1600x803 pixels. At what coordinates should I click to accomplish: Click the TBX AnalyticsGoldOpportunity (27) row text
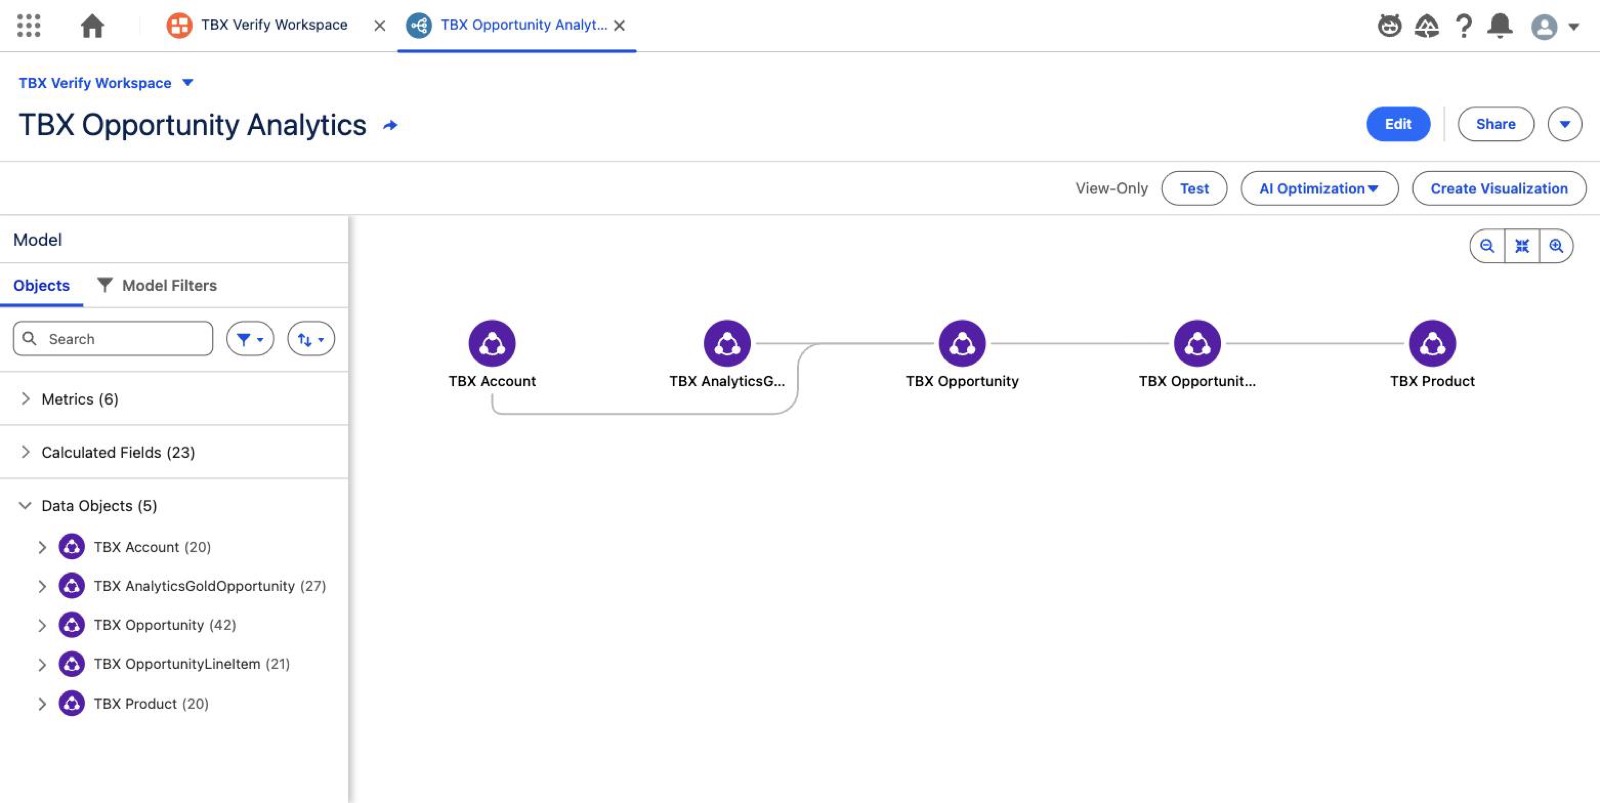point(210,586)
